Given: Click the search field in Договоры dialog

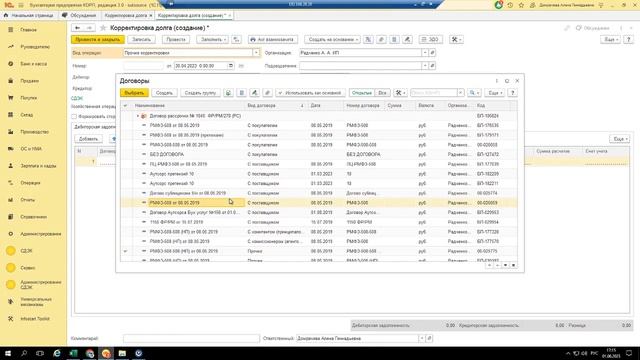Looking at the screenshot, I should 433,93.
